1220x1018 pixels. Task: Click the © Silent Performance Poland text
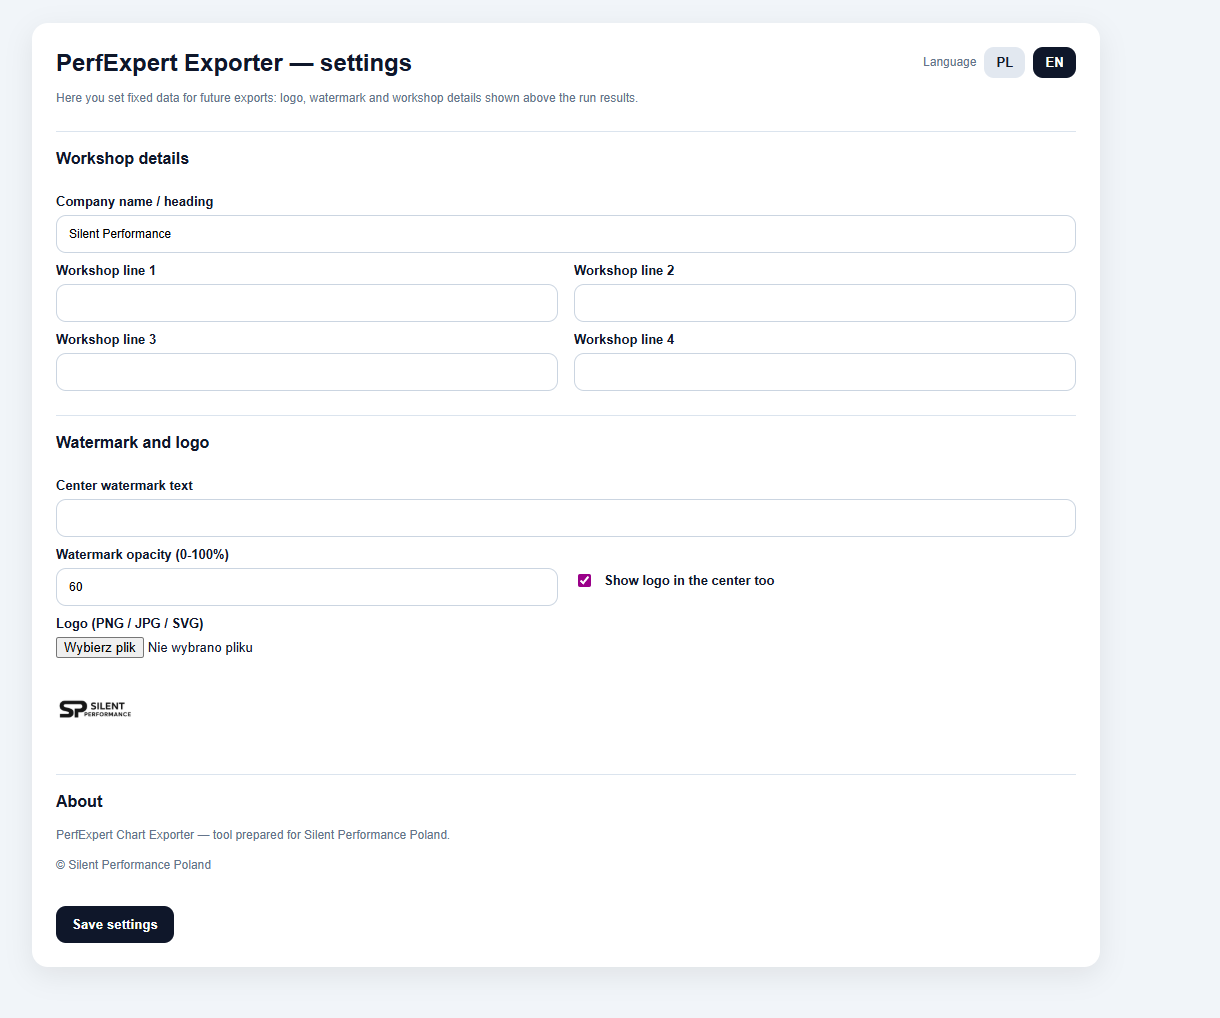pyautogui.click(x=133, y=865)
